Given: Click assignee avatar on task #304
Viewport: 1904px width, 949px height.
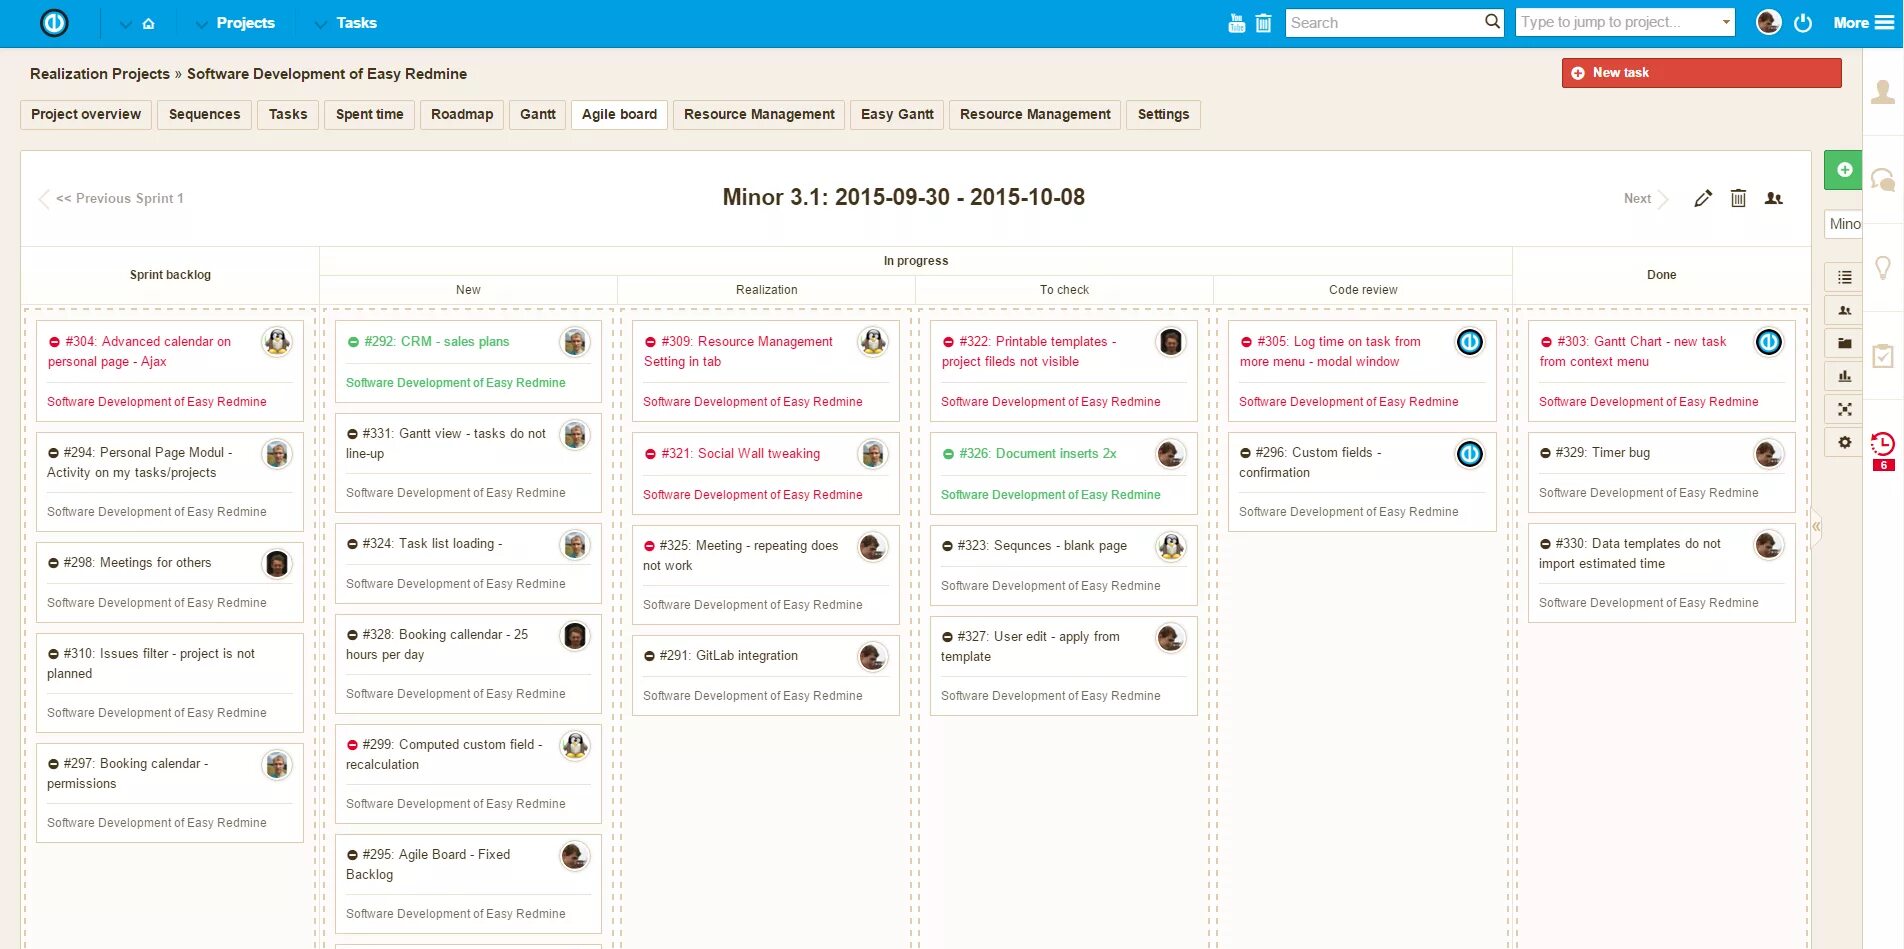Looking at the screenshot, I should [x=277, y=342].
